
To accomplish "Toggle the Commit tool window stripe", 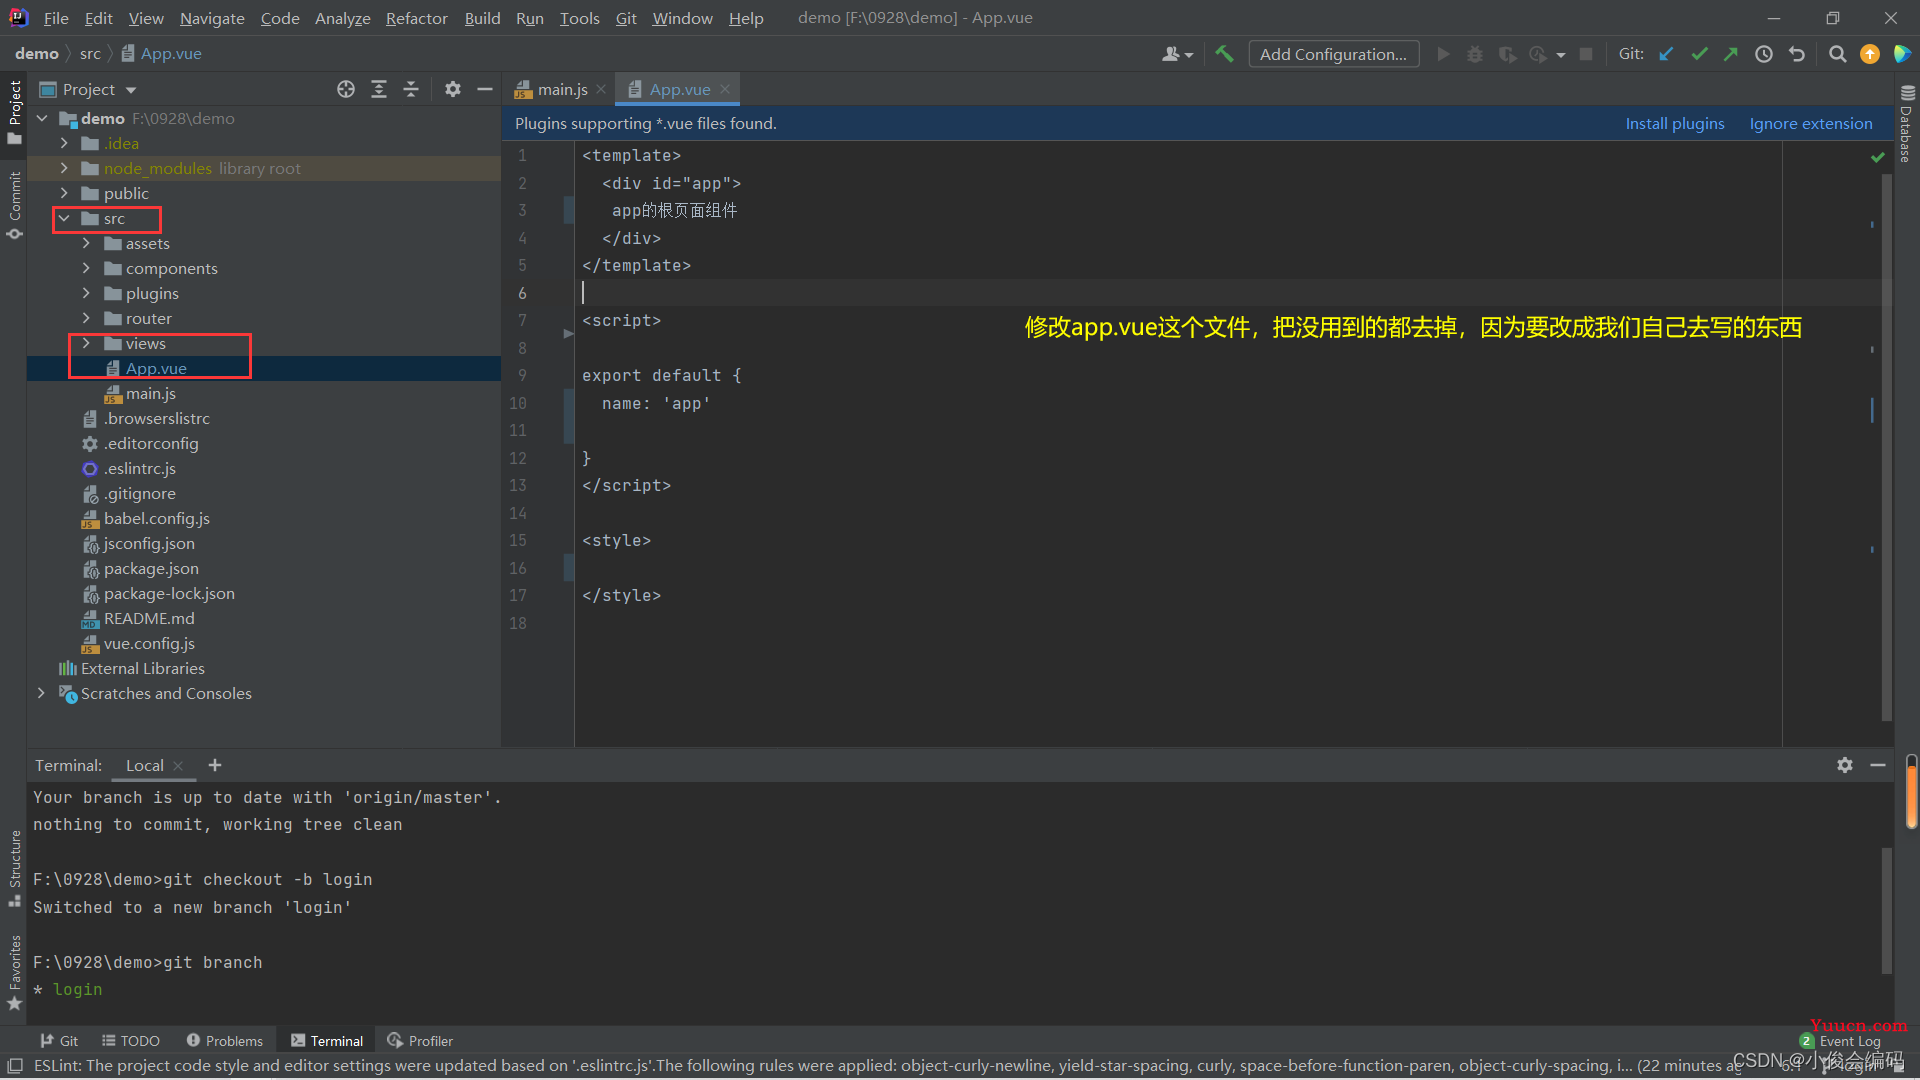I will [14, 205].
